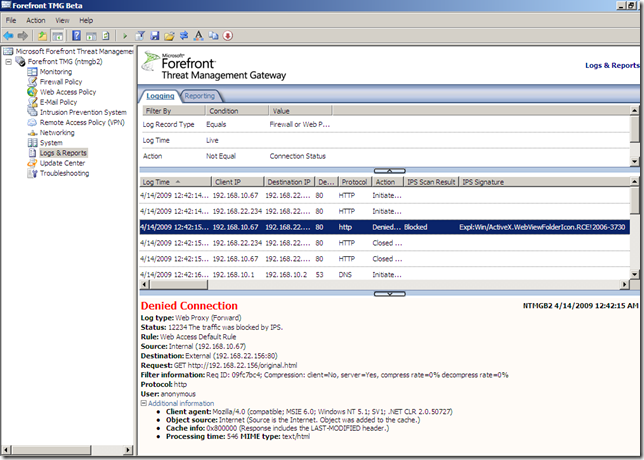The width and height of the screenshot is (644, 460).
Task: Select the Logs & Reports tree item
Action: click(x=63, y=153)
